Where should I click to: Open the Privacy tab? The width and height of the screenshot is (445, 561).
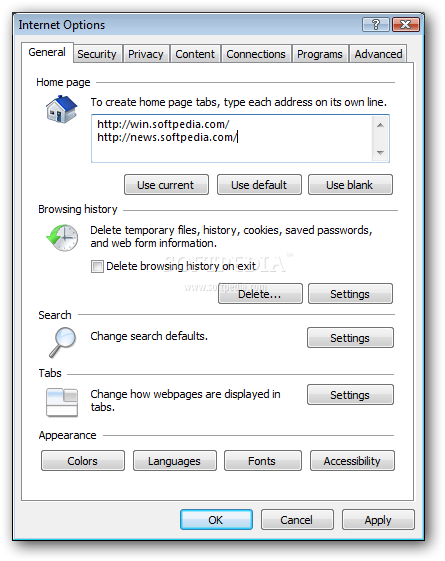(146, 54)
